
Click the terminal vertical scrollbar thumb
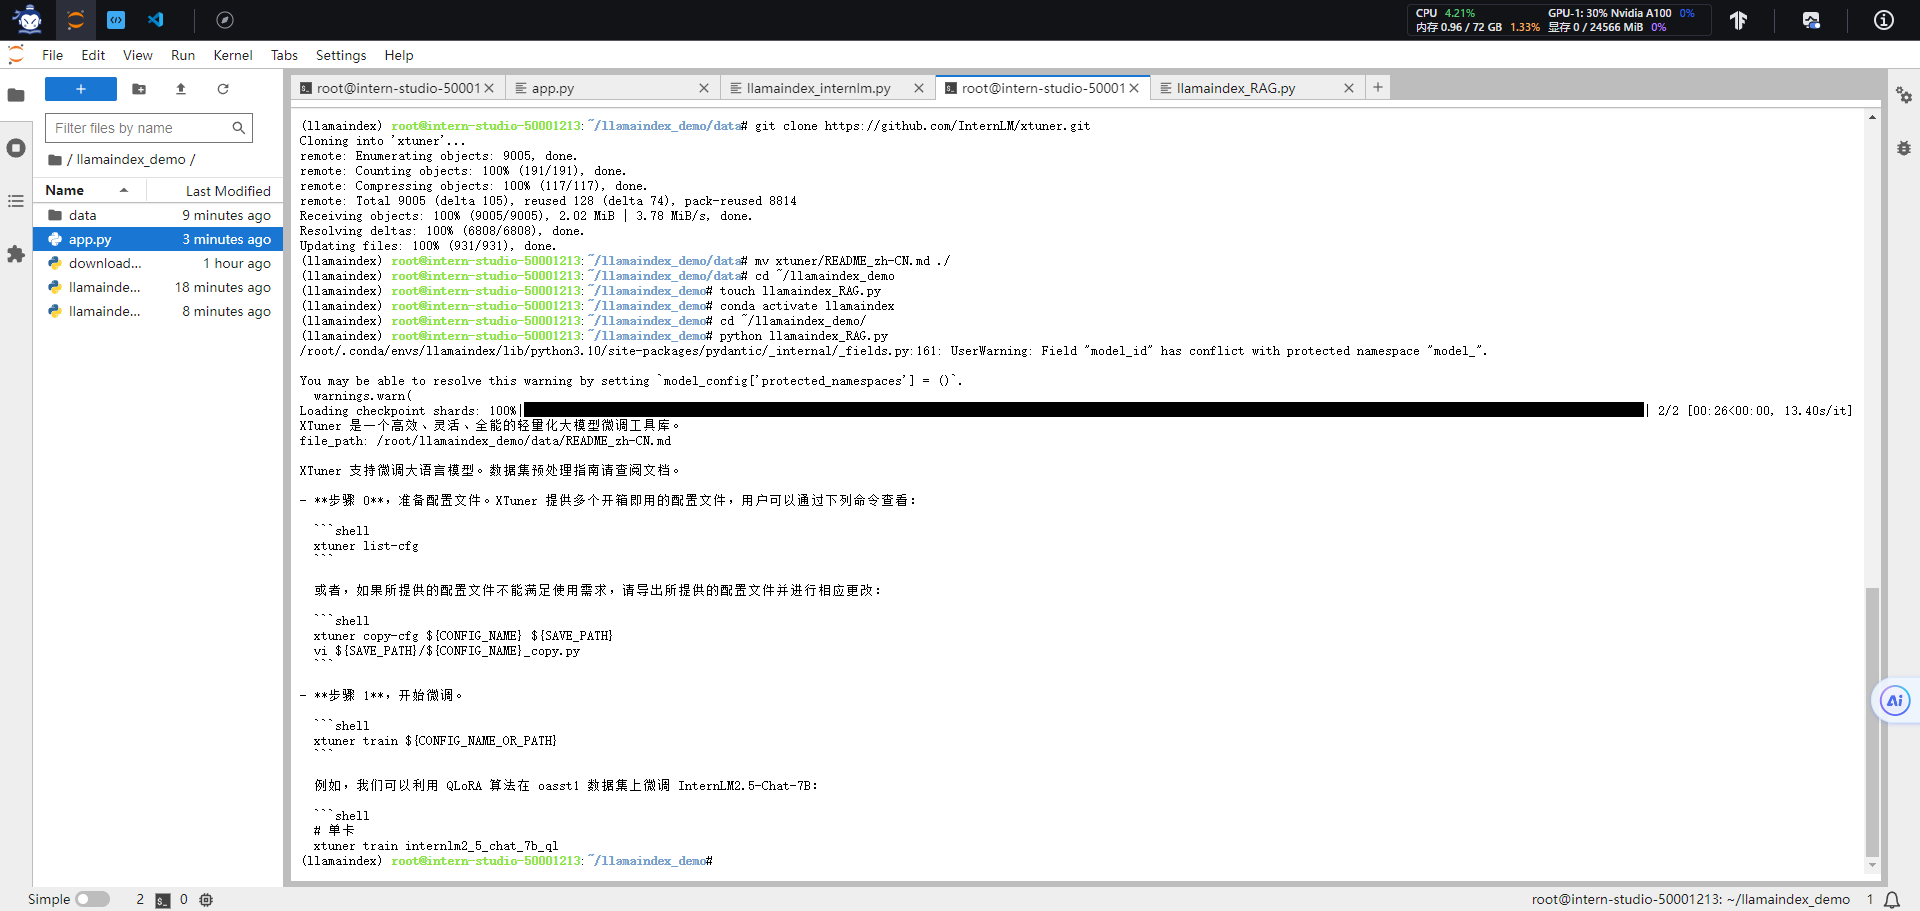click(x=1872, y=721)
